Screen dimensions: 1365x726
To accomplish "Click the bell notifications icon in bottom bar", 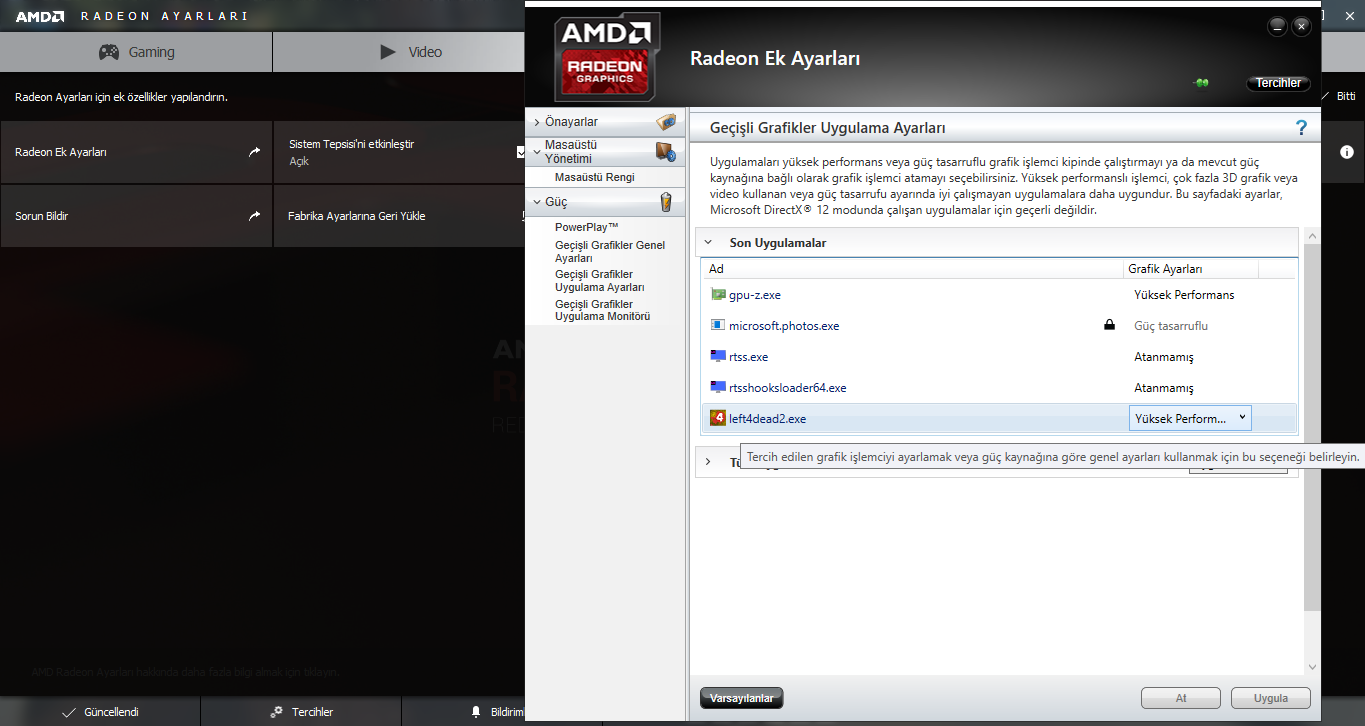I will tap(476, 712).
